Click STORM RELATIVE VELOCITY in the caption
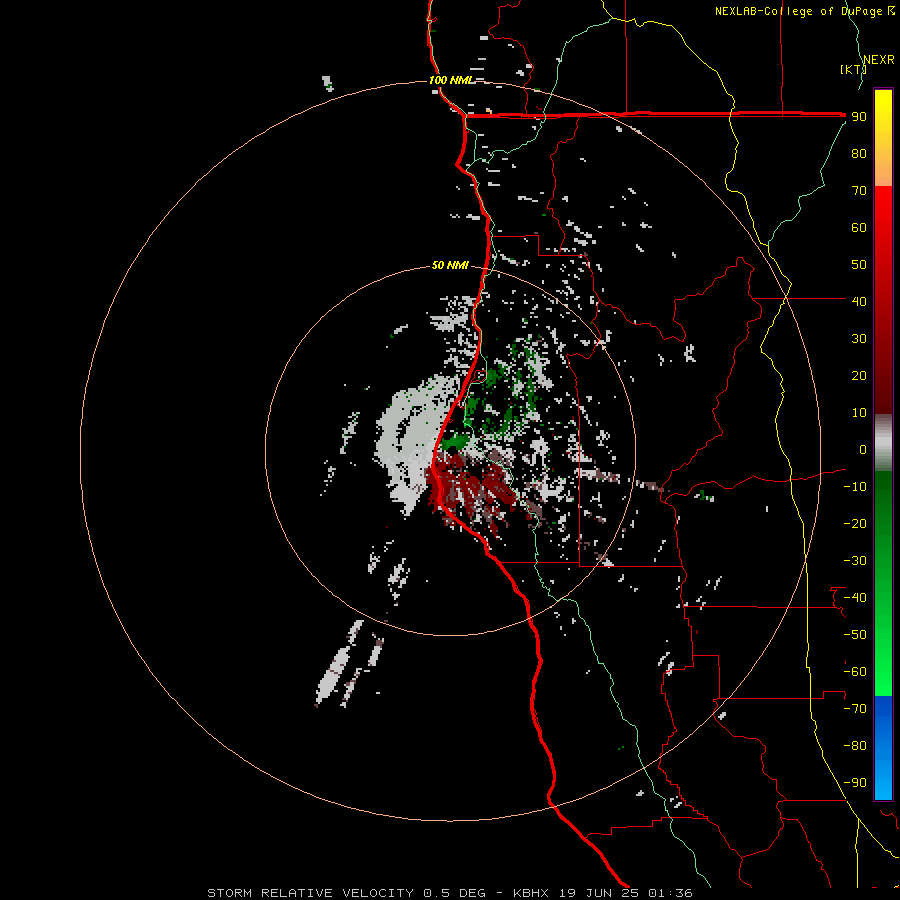 point(311,893)
